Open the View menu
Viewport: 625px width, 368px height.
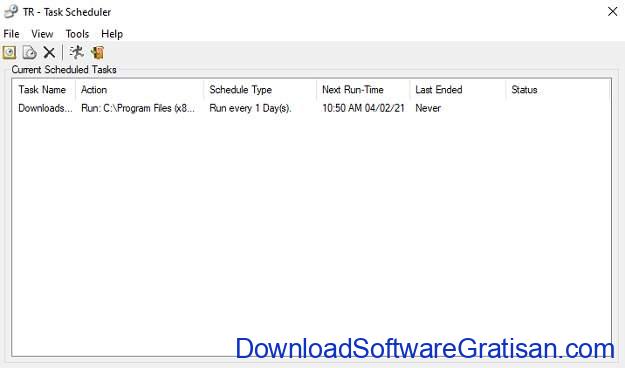coord(42,34)
